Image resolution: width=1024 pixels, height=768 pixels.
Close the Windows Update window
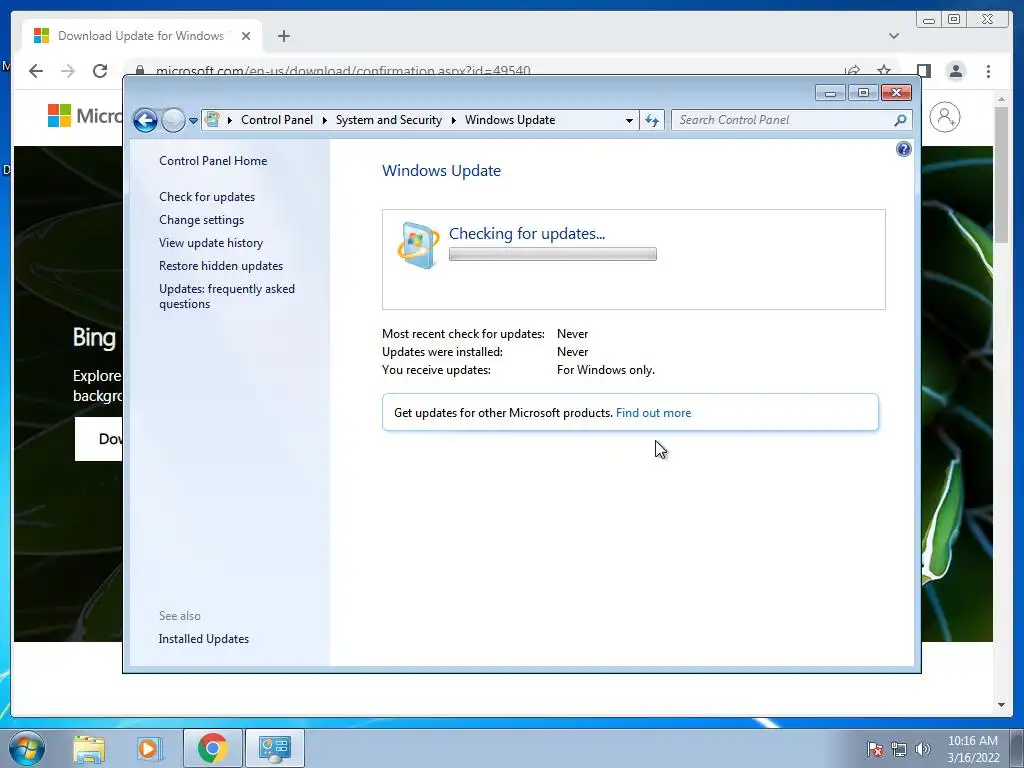tap(896, 93)
